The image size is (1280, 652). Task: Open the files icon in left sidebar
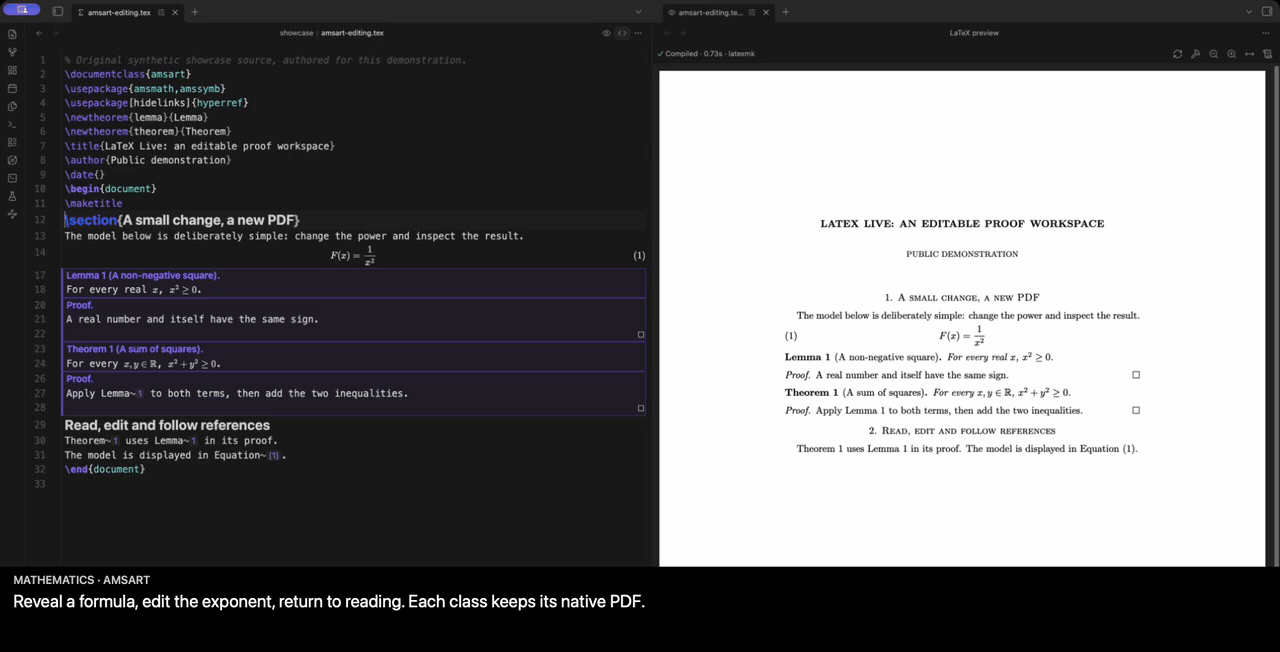point(12,34)
